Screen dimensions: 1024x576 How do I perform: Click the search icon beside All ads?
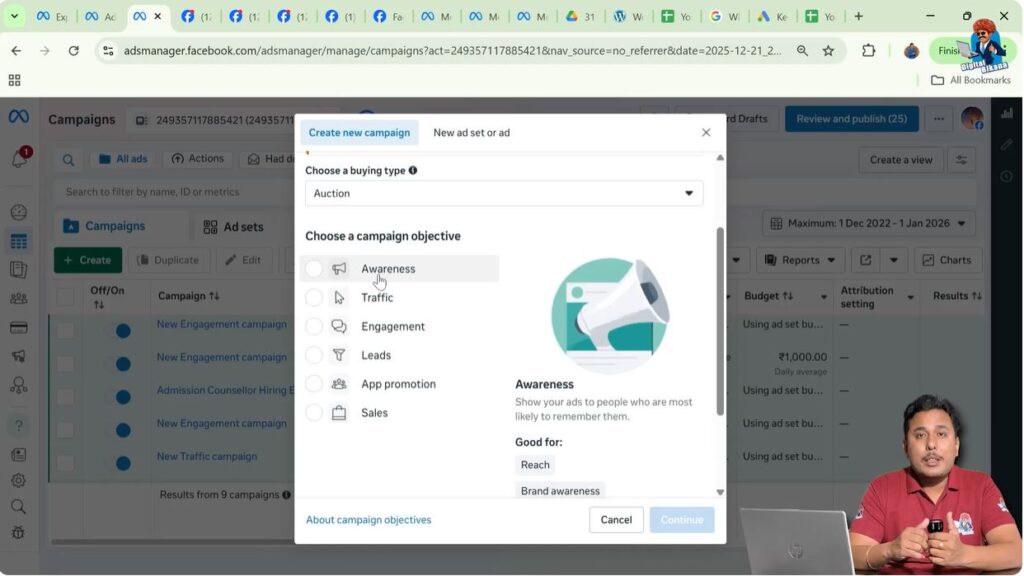click(68, 159)
